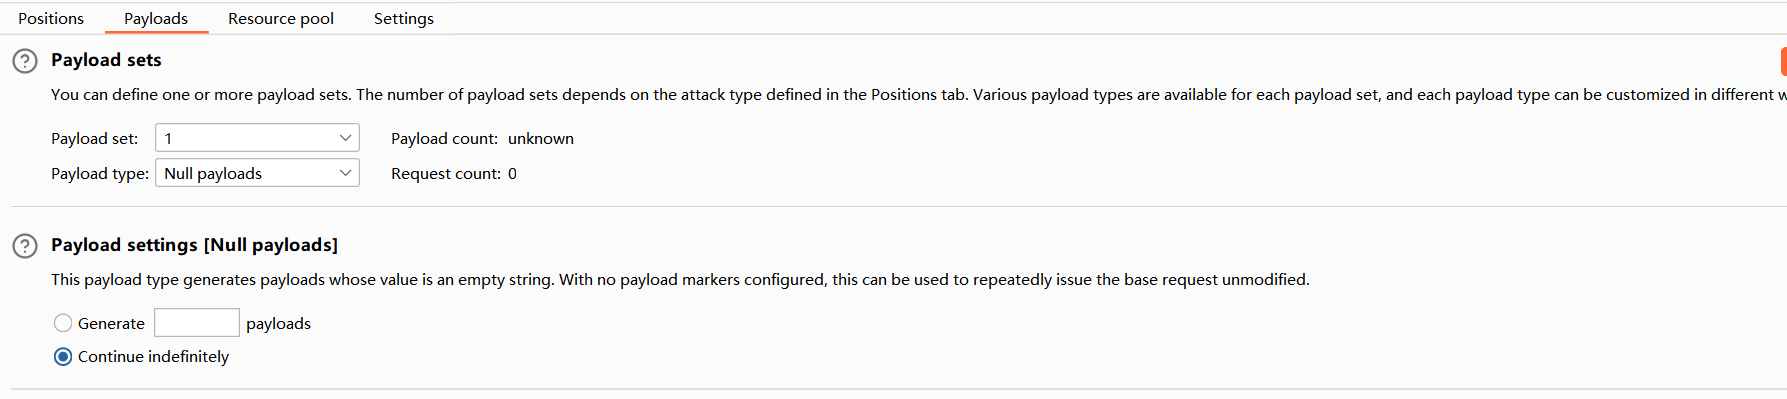Viewport: 1787px width, 399px height.
Task: Click the 'Payload set:' field label
Action: (95, 139)
